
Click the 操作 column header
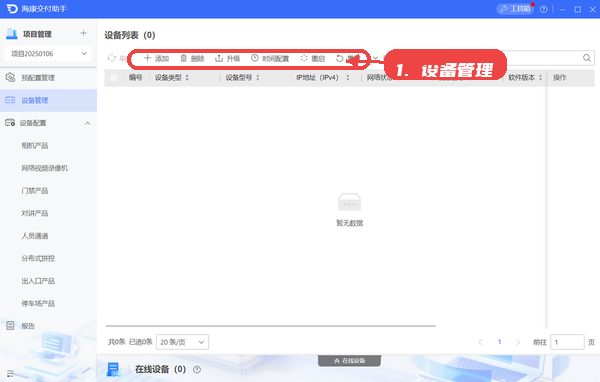click(x=559, y=78)
